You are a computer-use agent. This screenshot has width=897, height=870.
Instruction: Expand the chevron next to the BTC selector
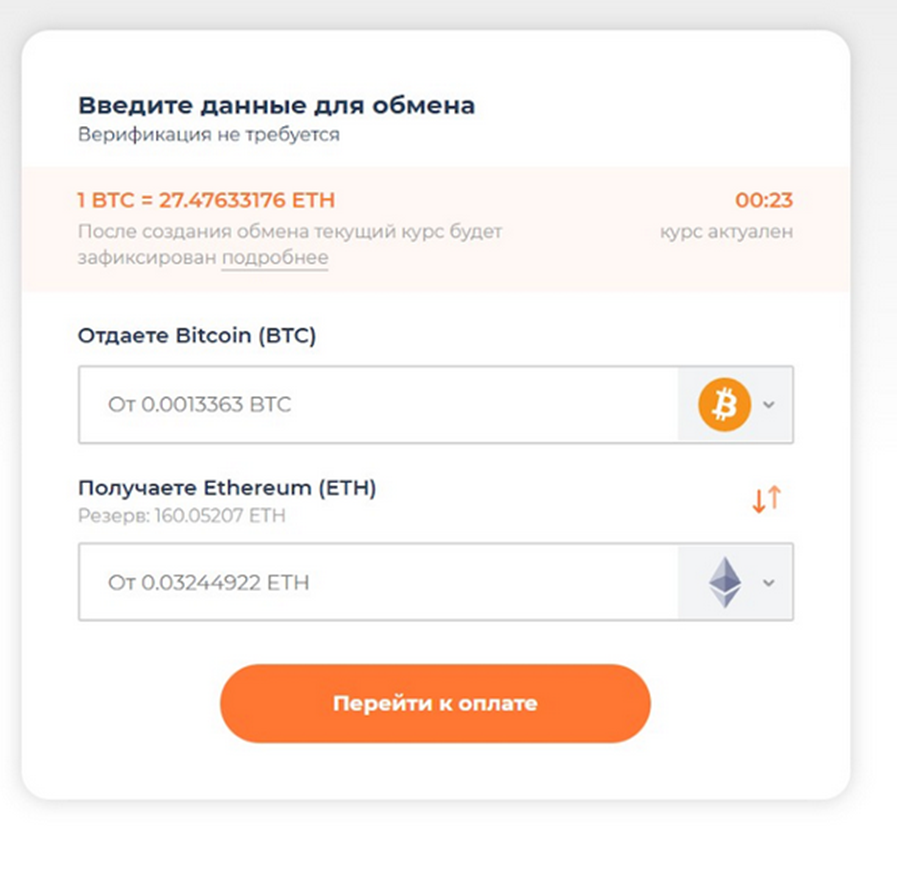point(768,404)
